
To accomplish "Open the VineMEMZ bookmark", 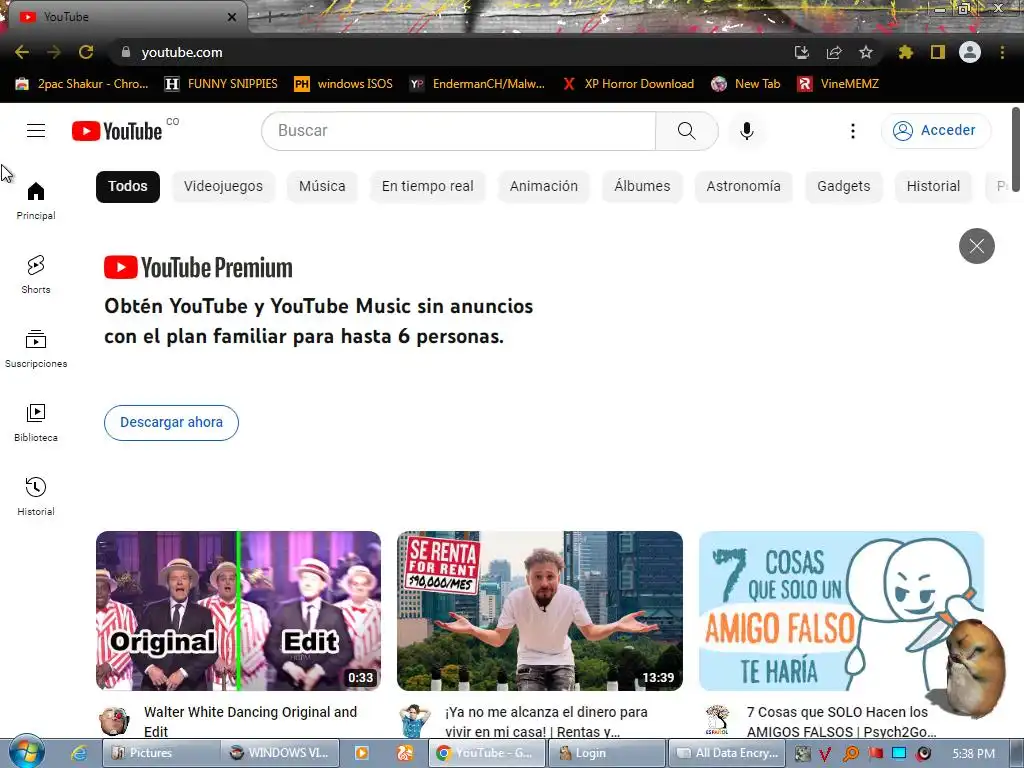I will click(839, 84).
